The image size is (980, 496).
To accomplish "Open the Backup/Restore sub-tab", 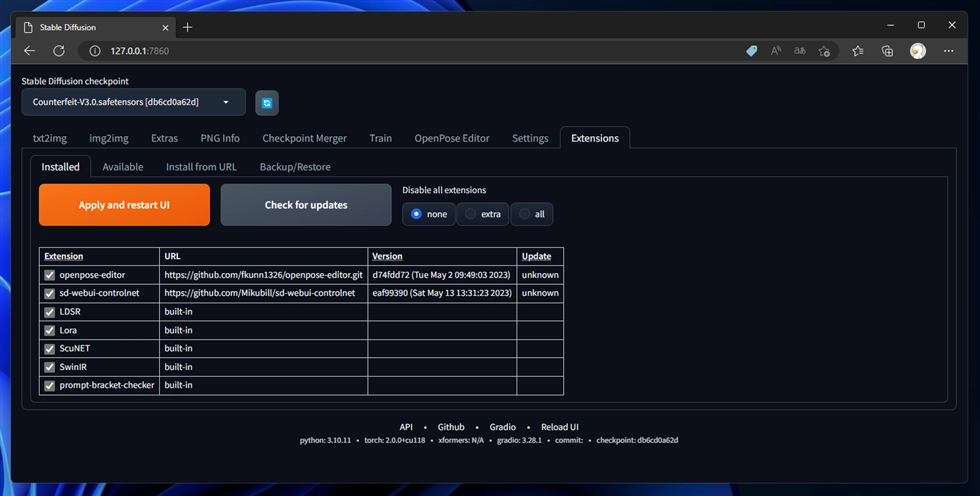I will [x=295, y=167].
